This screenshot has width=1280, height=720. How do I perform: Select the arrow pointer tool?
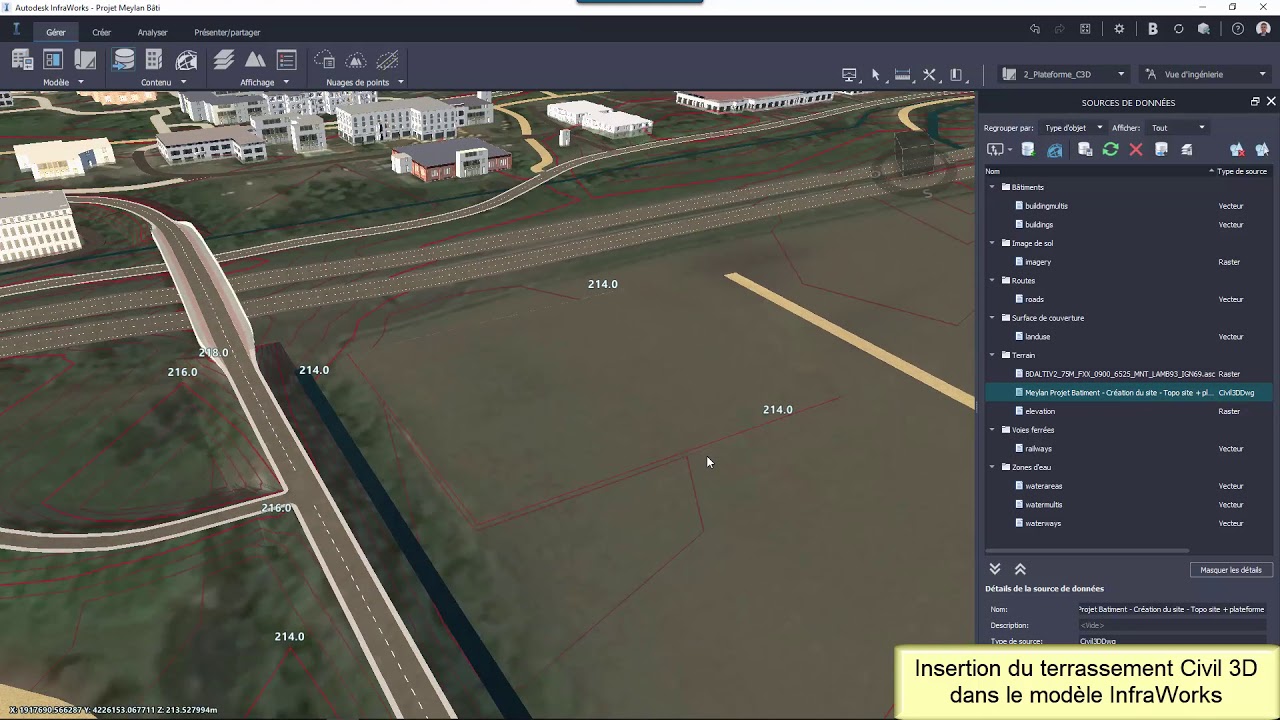(876, 74)
